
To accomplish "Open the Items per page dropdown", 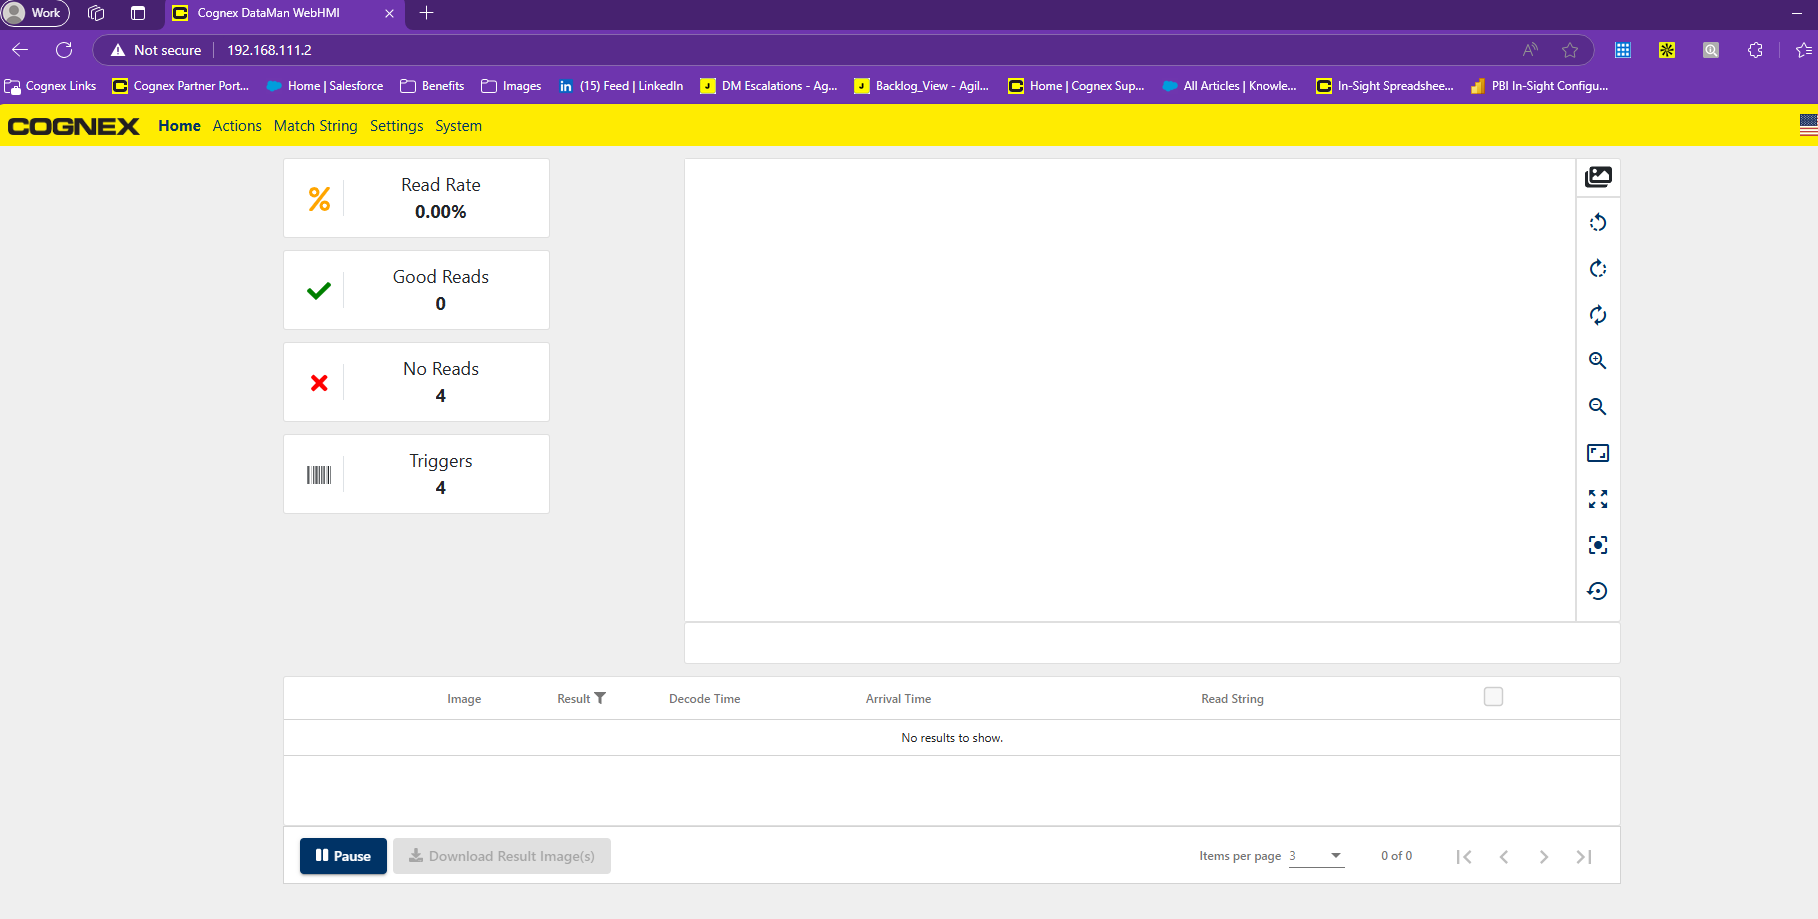I will click(x=1316, y=856).
